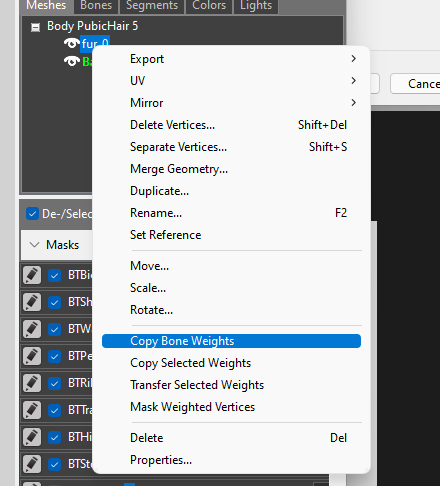Choose Copy Bone Weights
Viewport: 440px width, 486px height.
click(231, 341)
